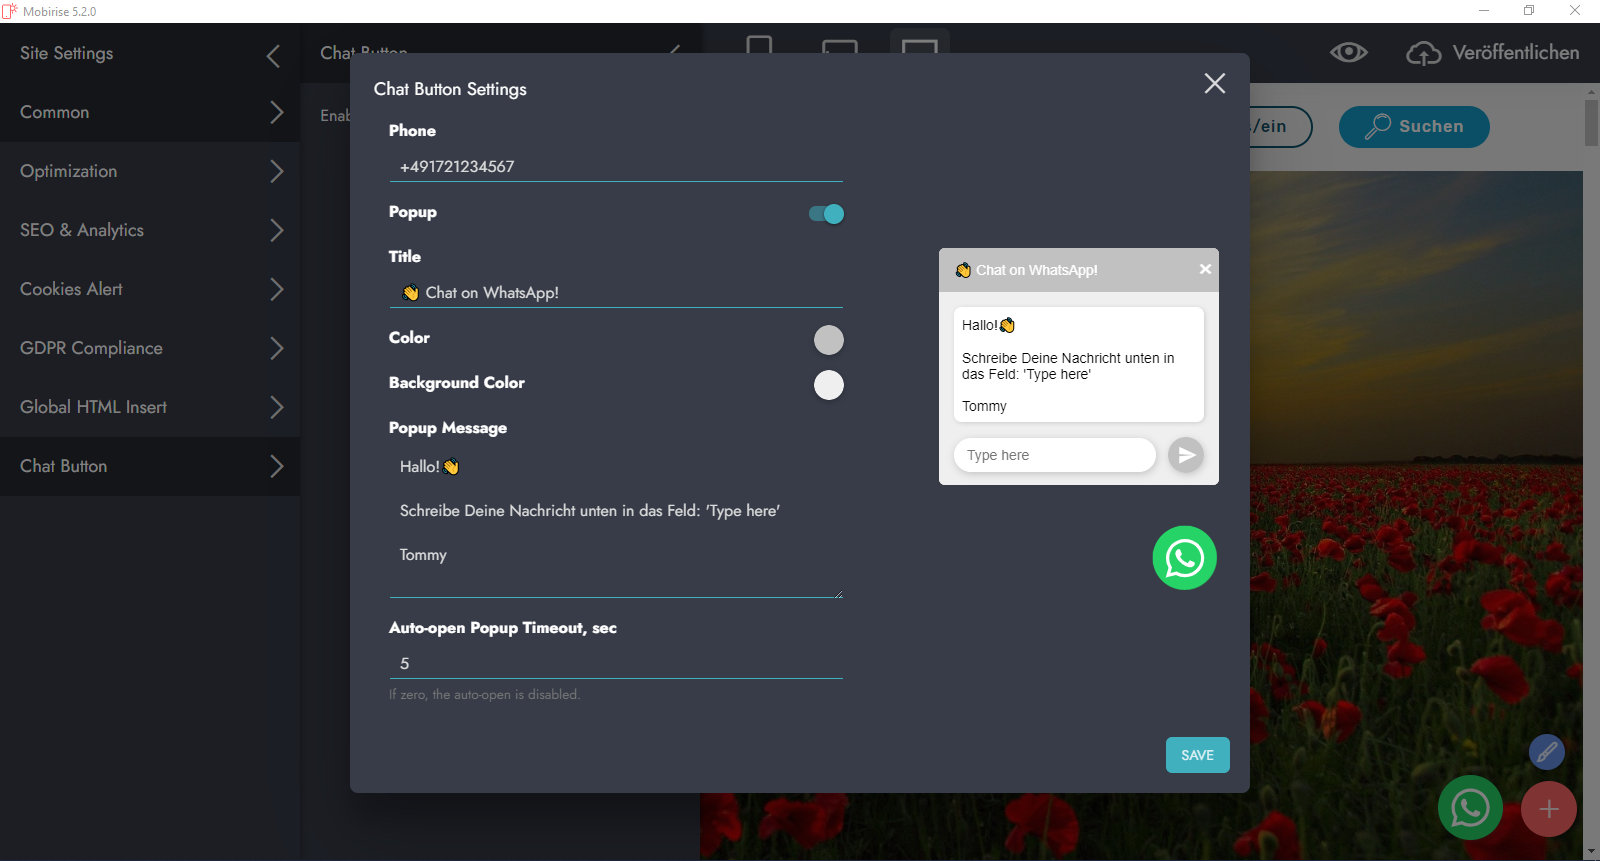This screenshot has width=1600, height=861.
Task: Open the Cookies Alert menu item
Action: point(150,289)
